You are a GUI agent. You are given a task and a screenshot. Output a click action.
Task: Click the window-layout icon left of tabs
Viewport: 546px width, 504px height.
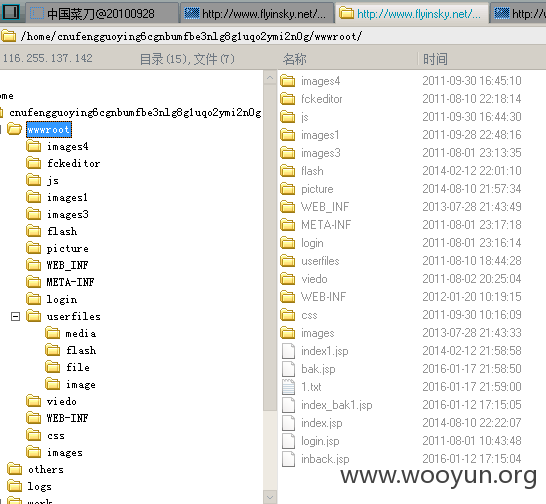point(11,12)
